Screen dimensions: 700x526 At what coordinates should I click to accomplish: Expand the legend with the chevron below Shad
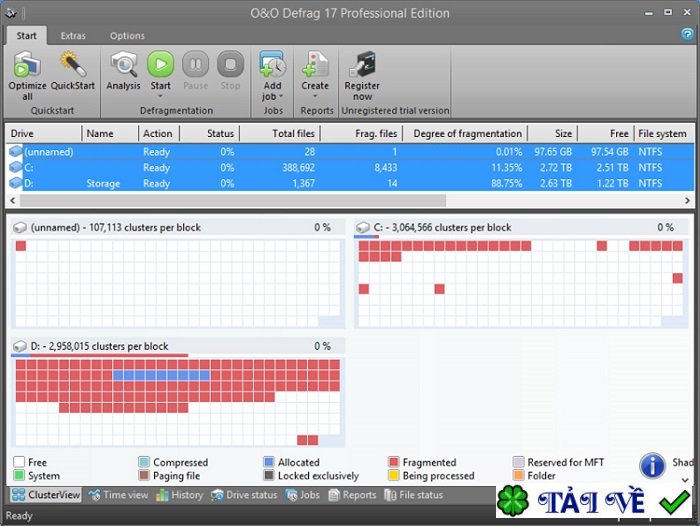pos(685,480)
